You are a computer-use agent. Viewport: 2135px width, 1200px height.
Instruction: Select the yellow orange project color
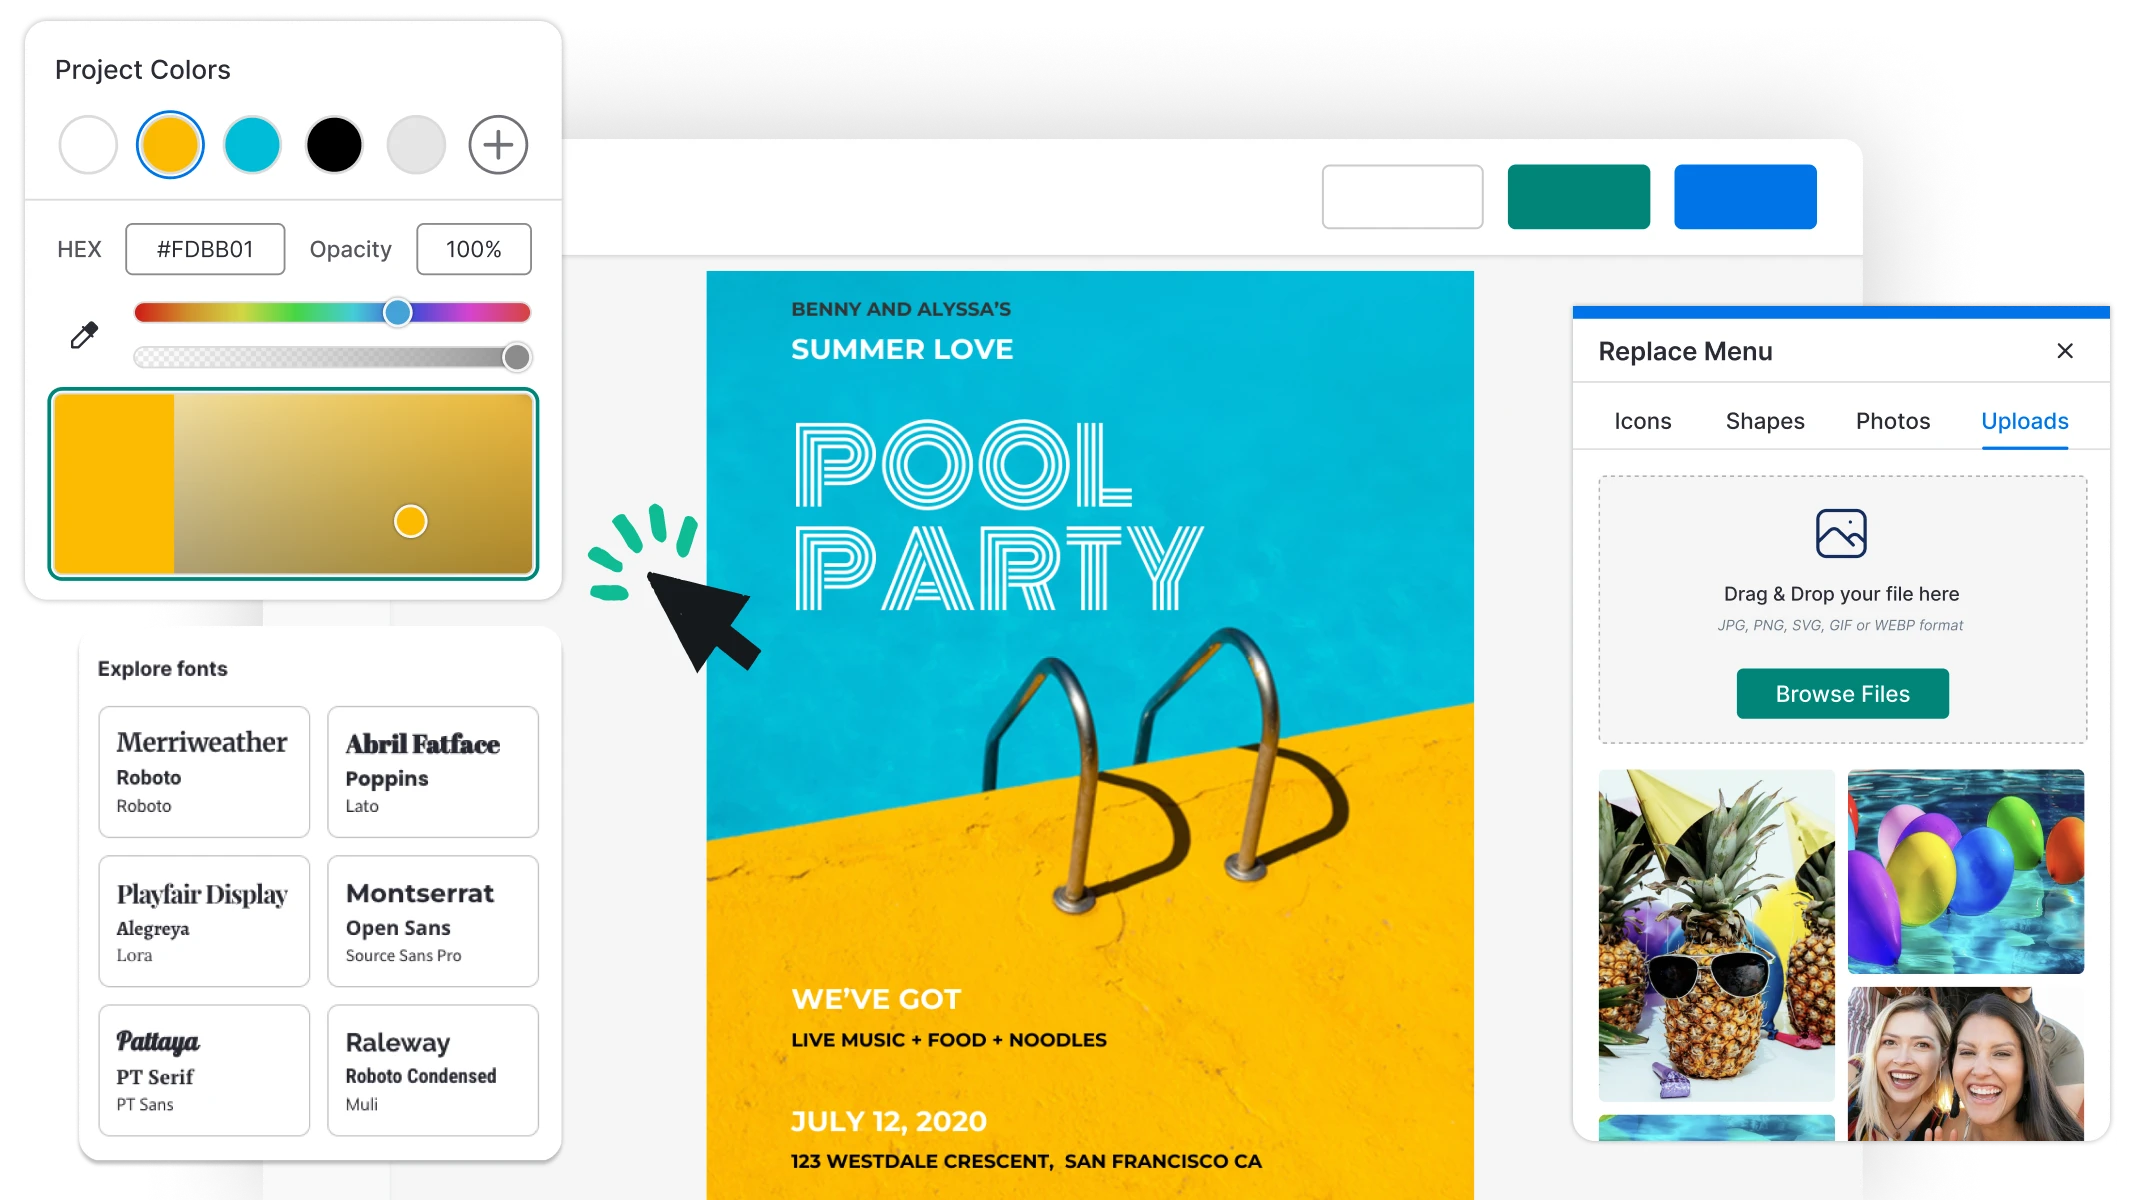pyautogui.click(x=169, y=142)
